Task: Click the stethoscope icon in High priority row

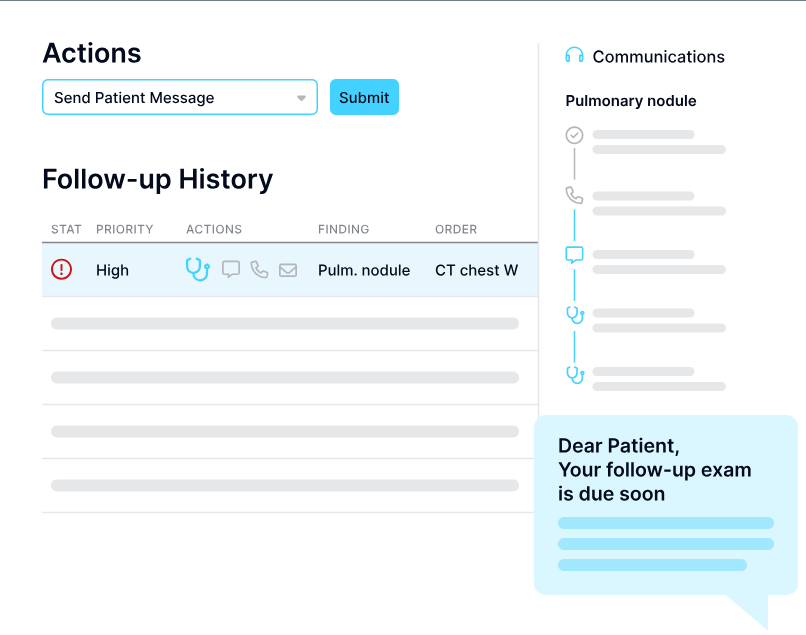Action: point(198,269)
